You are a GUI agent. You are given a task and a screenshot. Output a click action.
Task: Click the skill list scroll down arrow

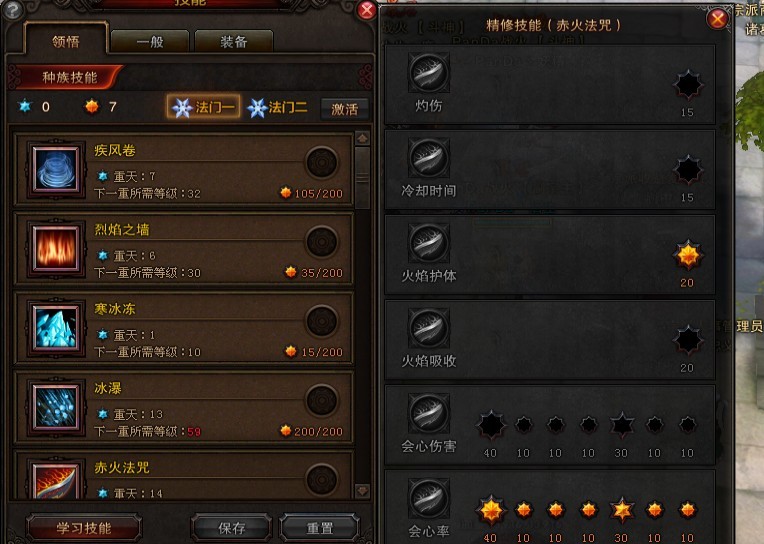point(362,490)
